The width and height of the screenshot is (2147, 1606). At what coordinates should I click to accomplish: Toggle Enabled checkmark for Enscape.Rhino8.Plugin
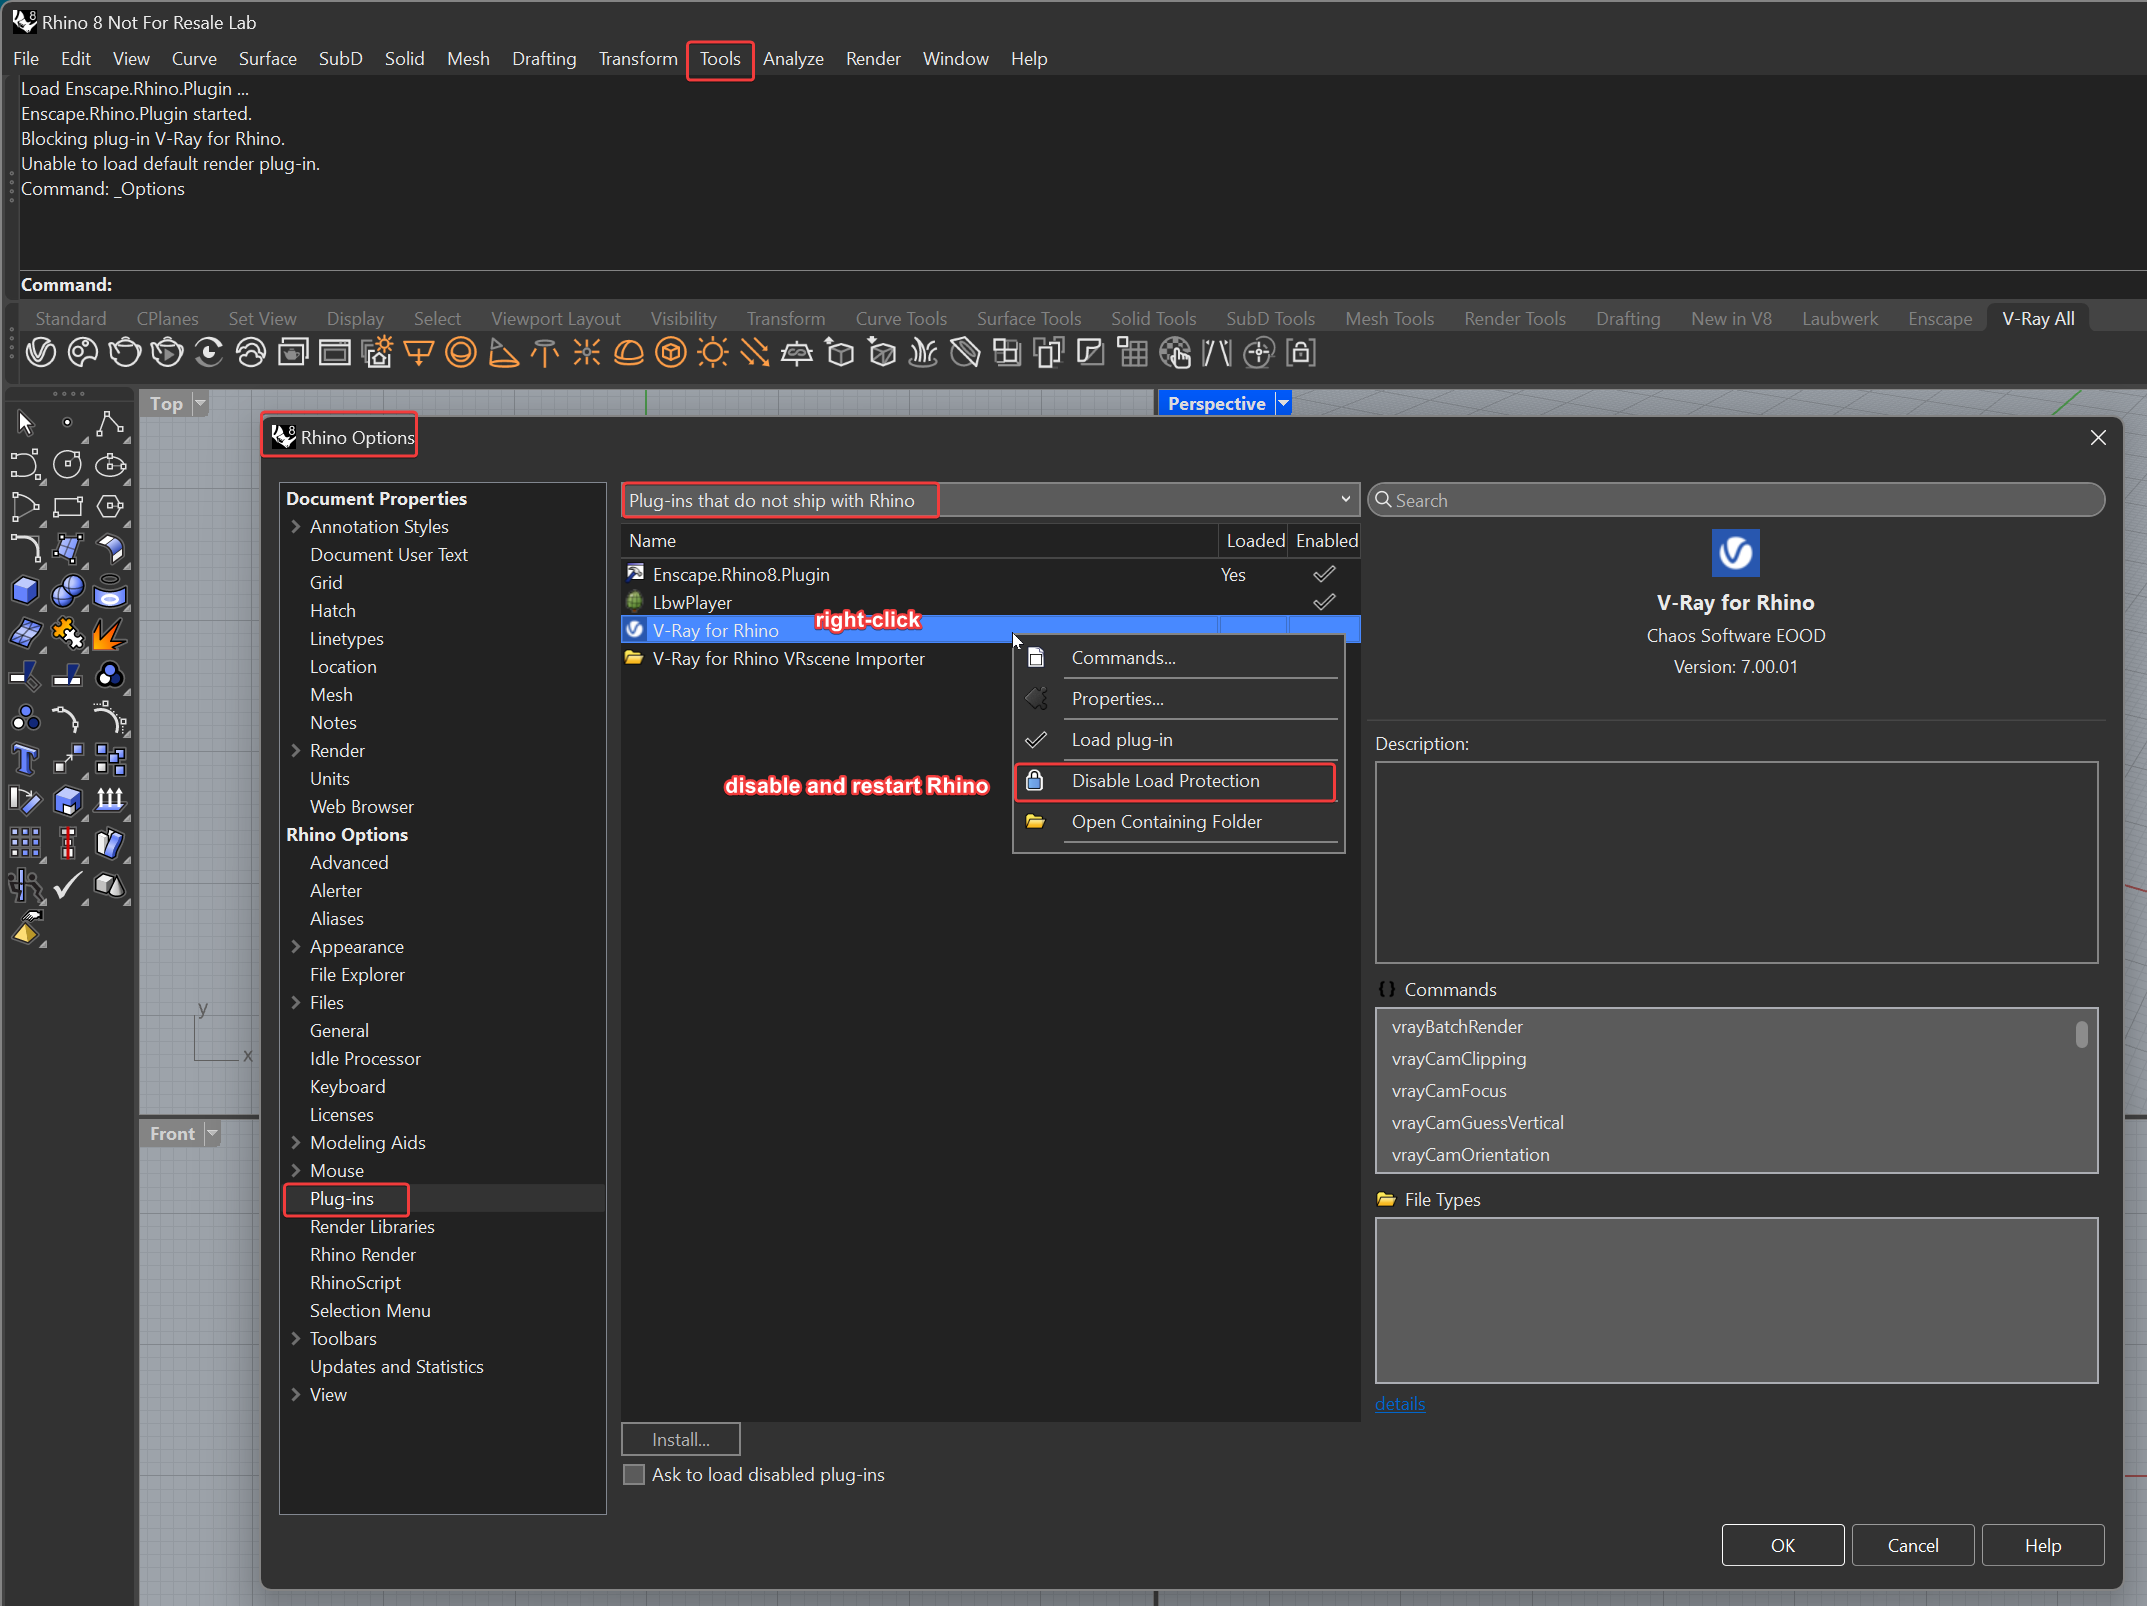1324,574
